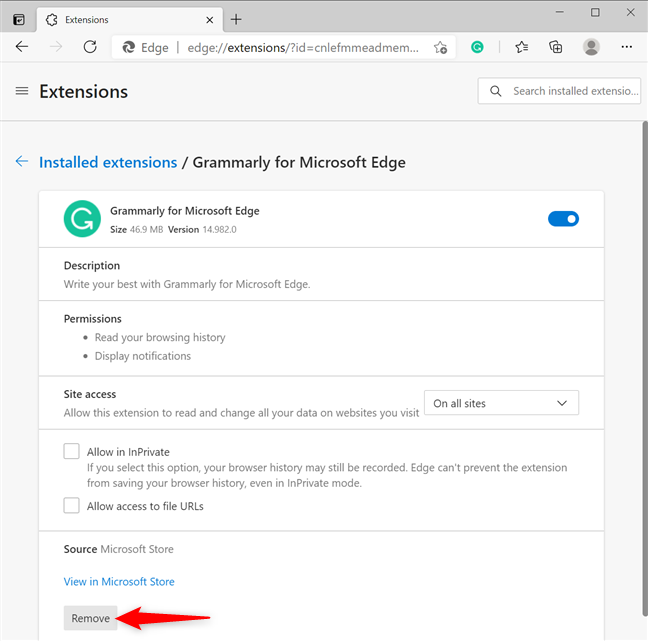Open the Favorites list icon
The width and height of the screenshot is (648, 641).
[522, 47]
